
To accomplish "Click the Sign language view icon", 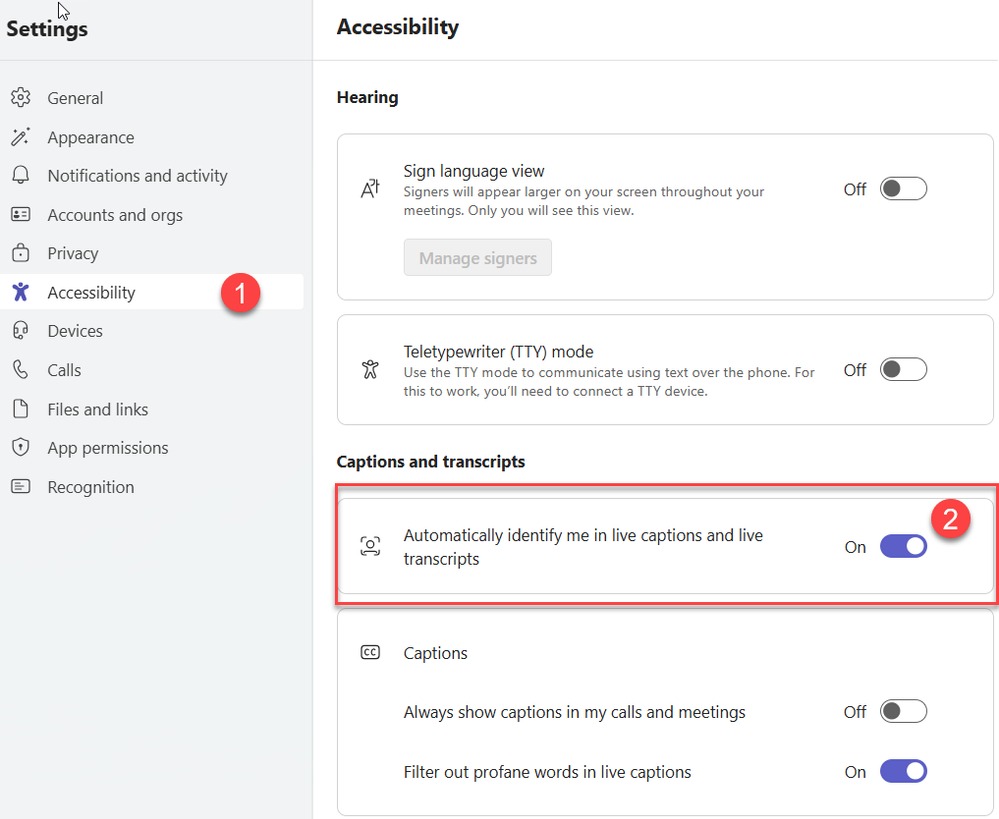I will [370, 189].
